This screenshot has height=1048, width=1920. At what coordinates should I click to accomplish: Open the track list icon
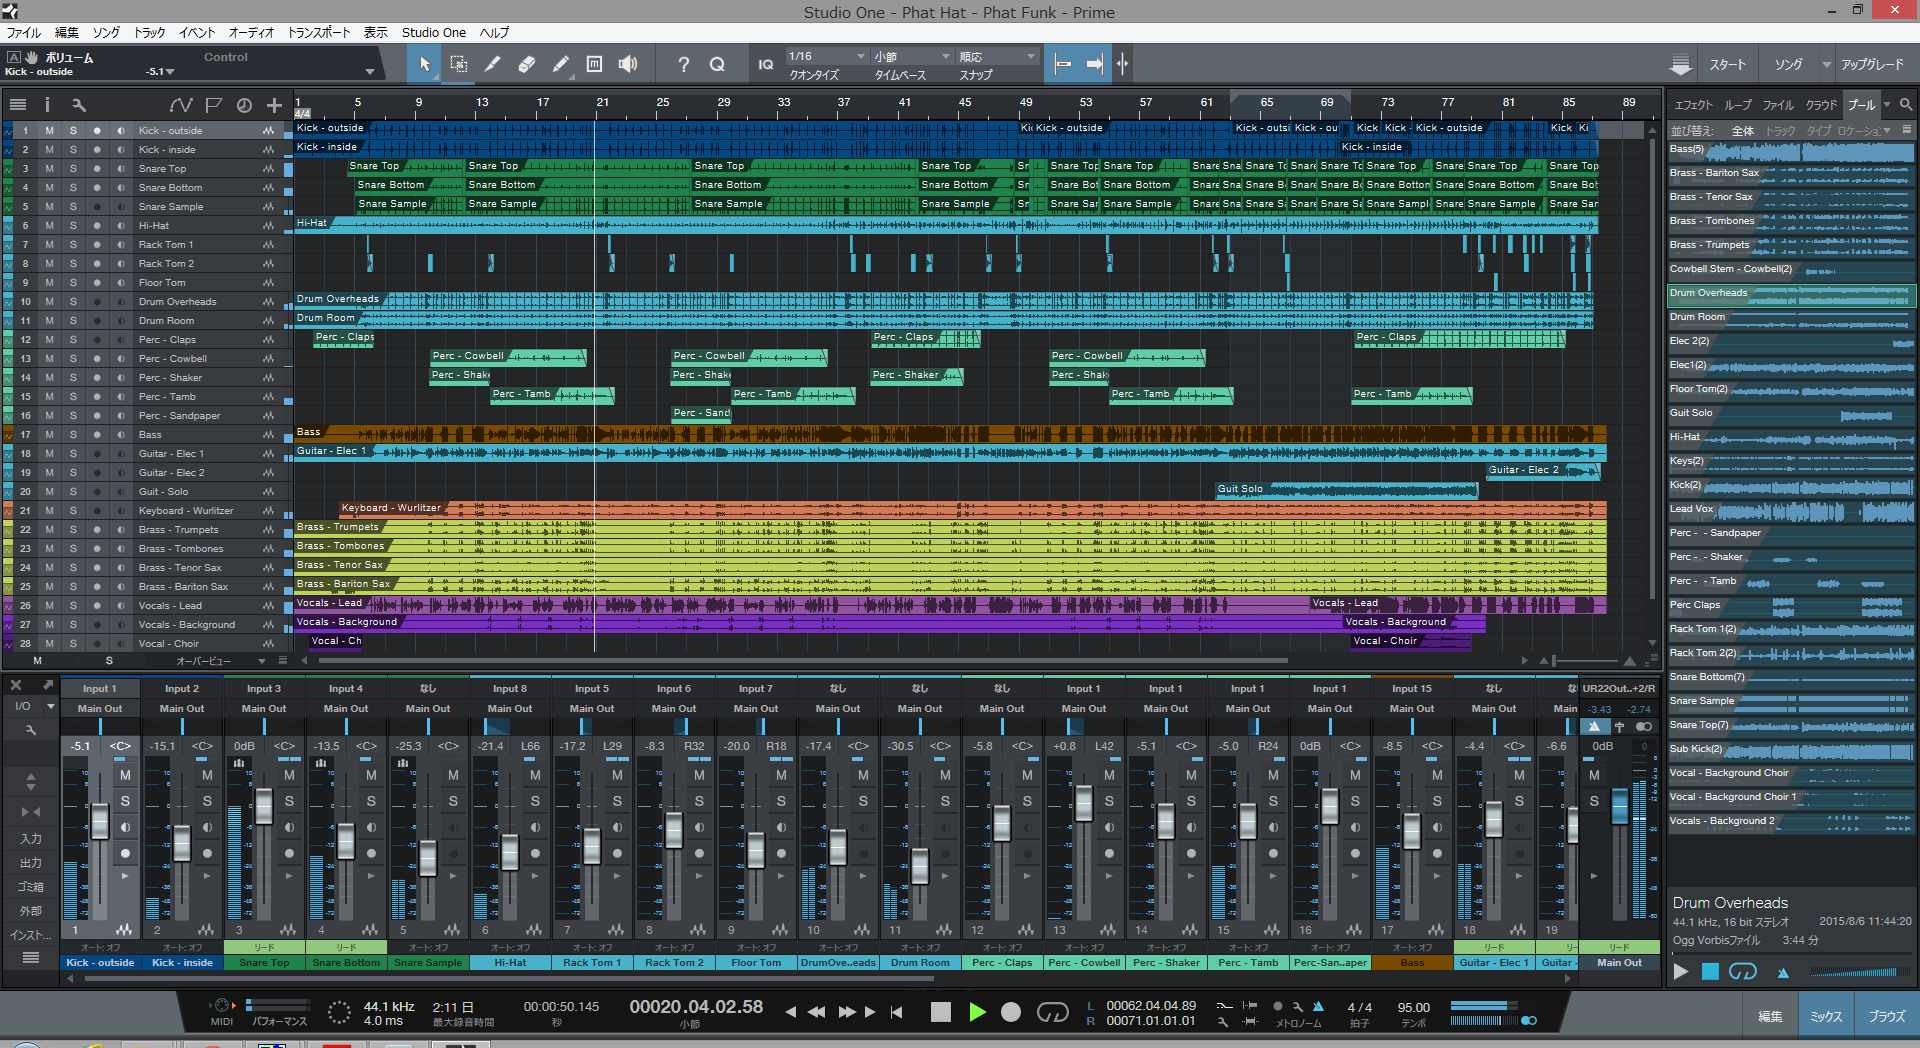tap(18, 104)
